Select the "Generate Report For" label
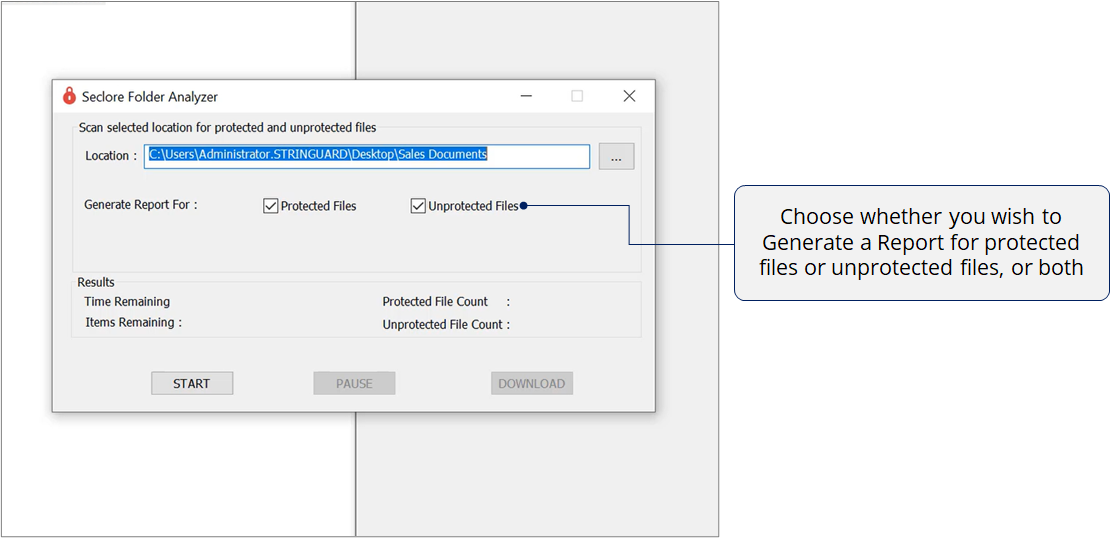1110x538 pixels. click(141, 205)
